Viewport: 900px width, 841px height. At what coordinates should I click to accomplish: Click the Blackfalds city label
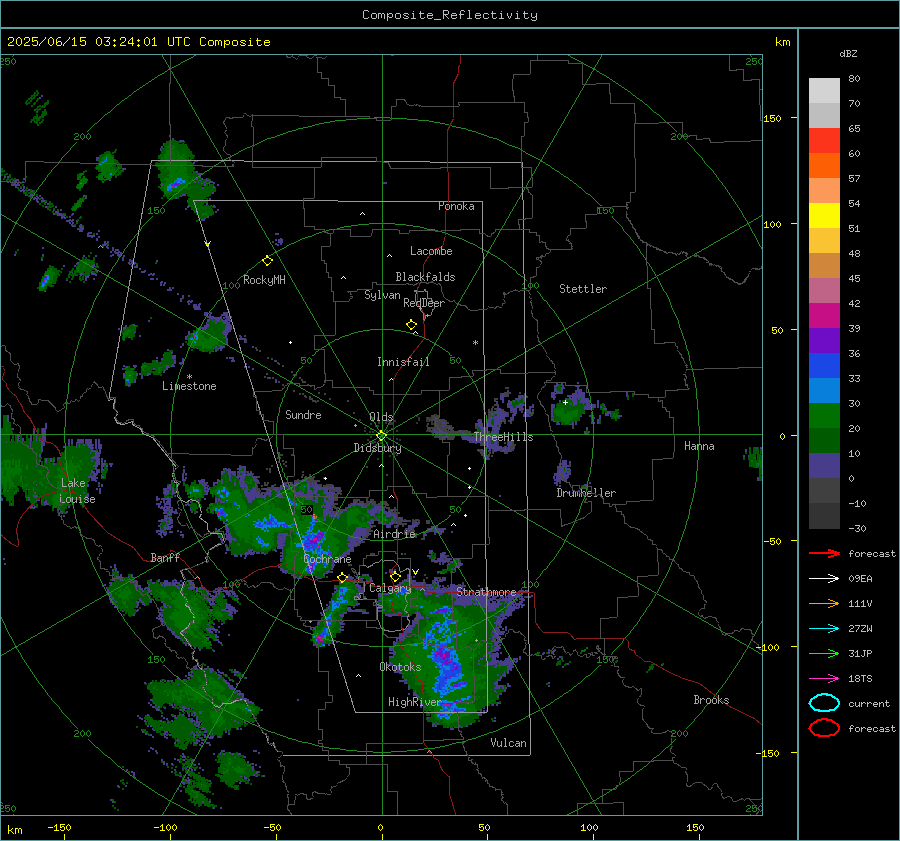[425, 277]
